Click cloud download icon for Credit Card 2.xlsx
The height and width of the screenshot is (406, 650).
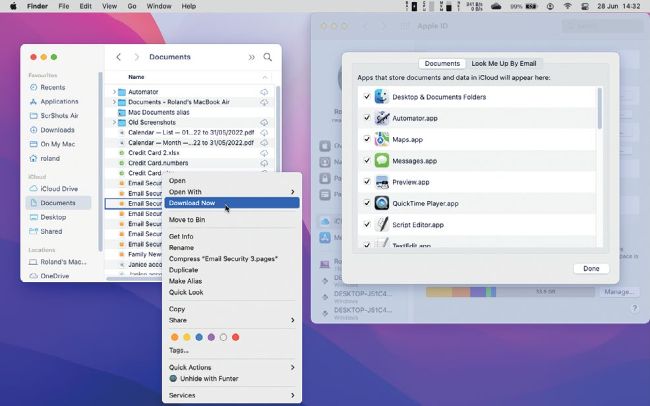[x=264, y=153]
